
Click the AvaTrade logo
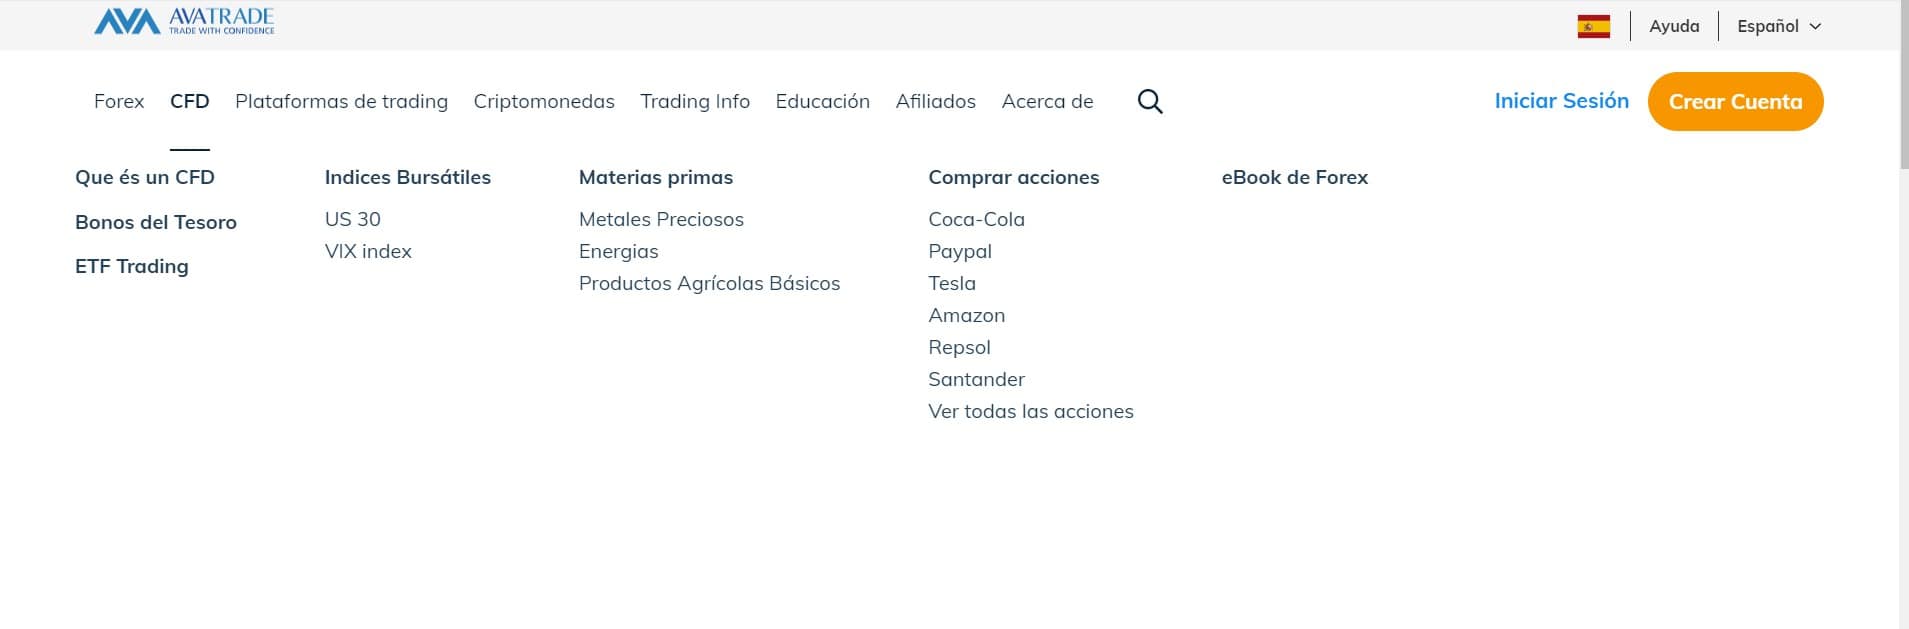click(x=184, y=22)
